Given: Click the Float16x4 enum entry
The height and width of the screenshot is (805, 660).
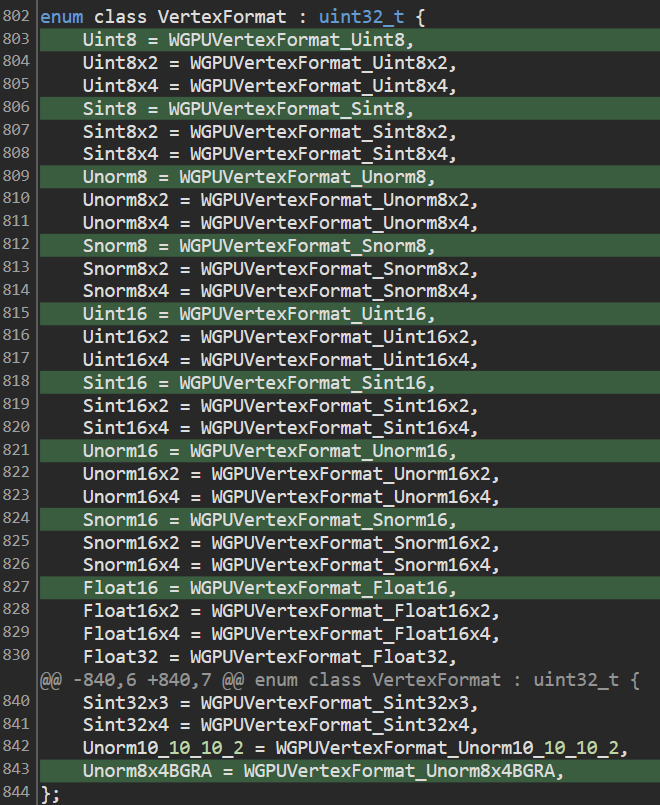Looking at the screenshot, I should click(x=291, y=634).
